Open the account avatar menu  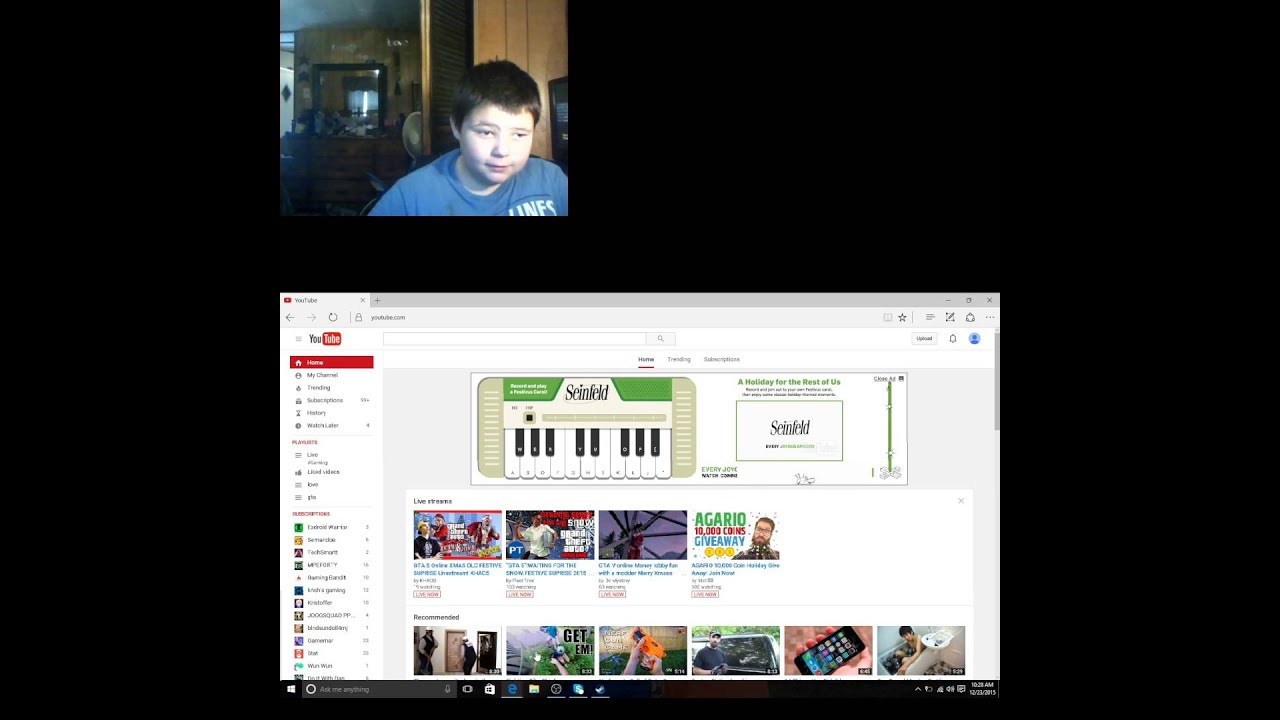(x=974, y=339)
